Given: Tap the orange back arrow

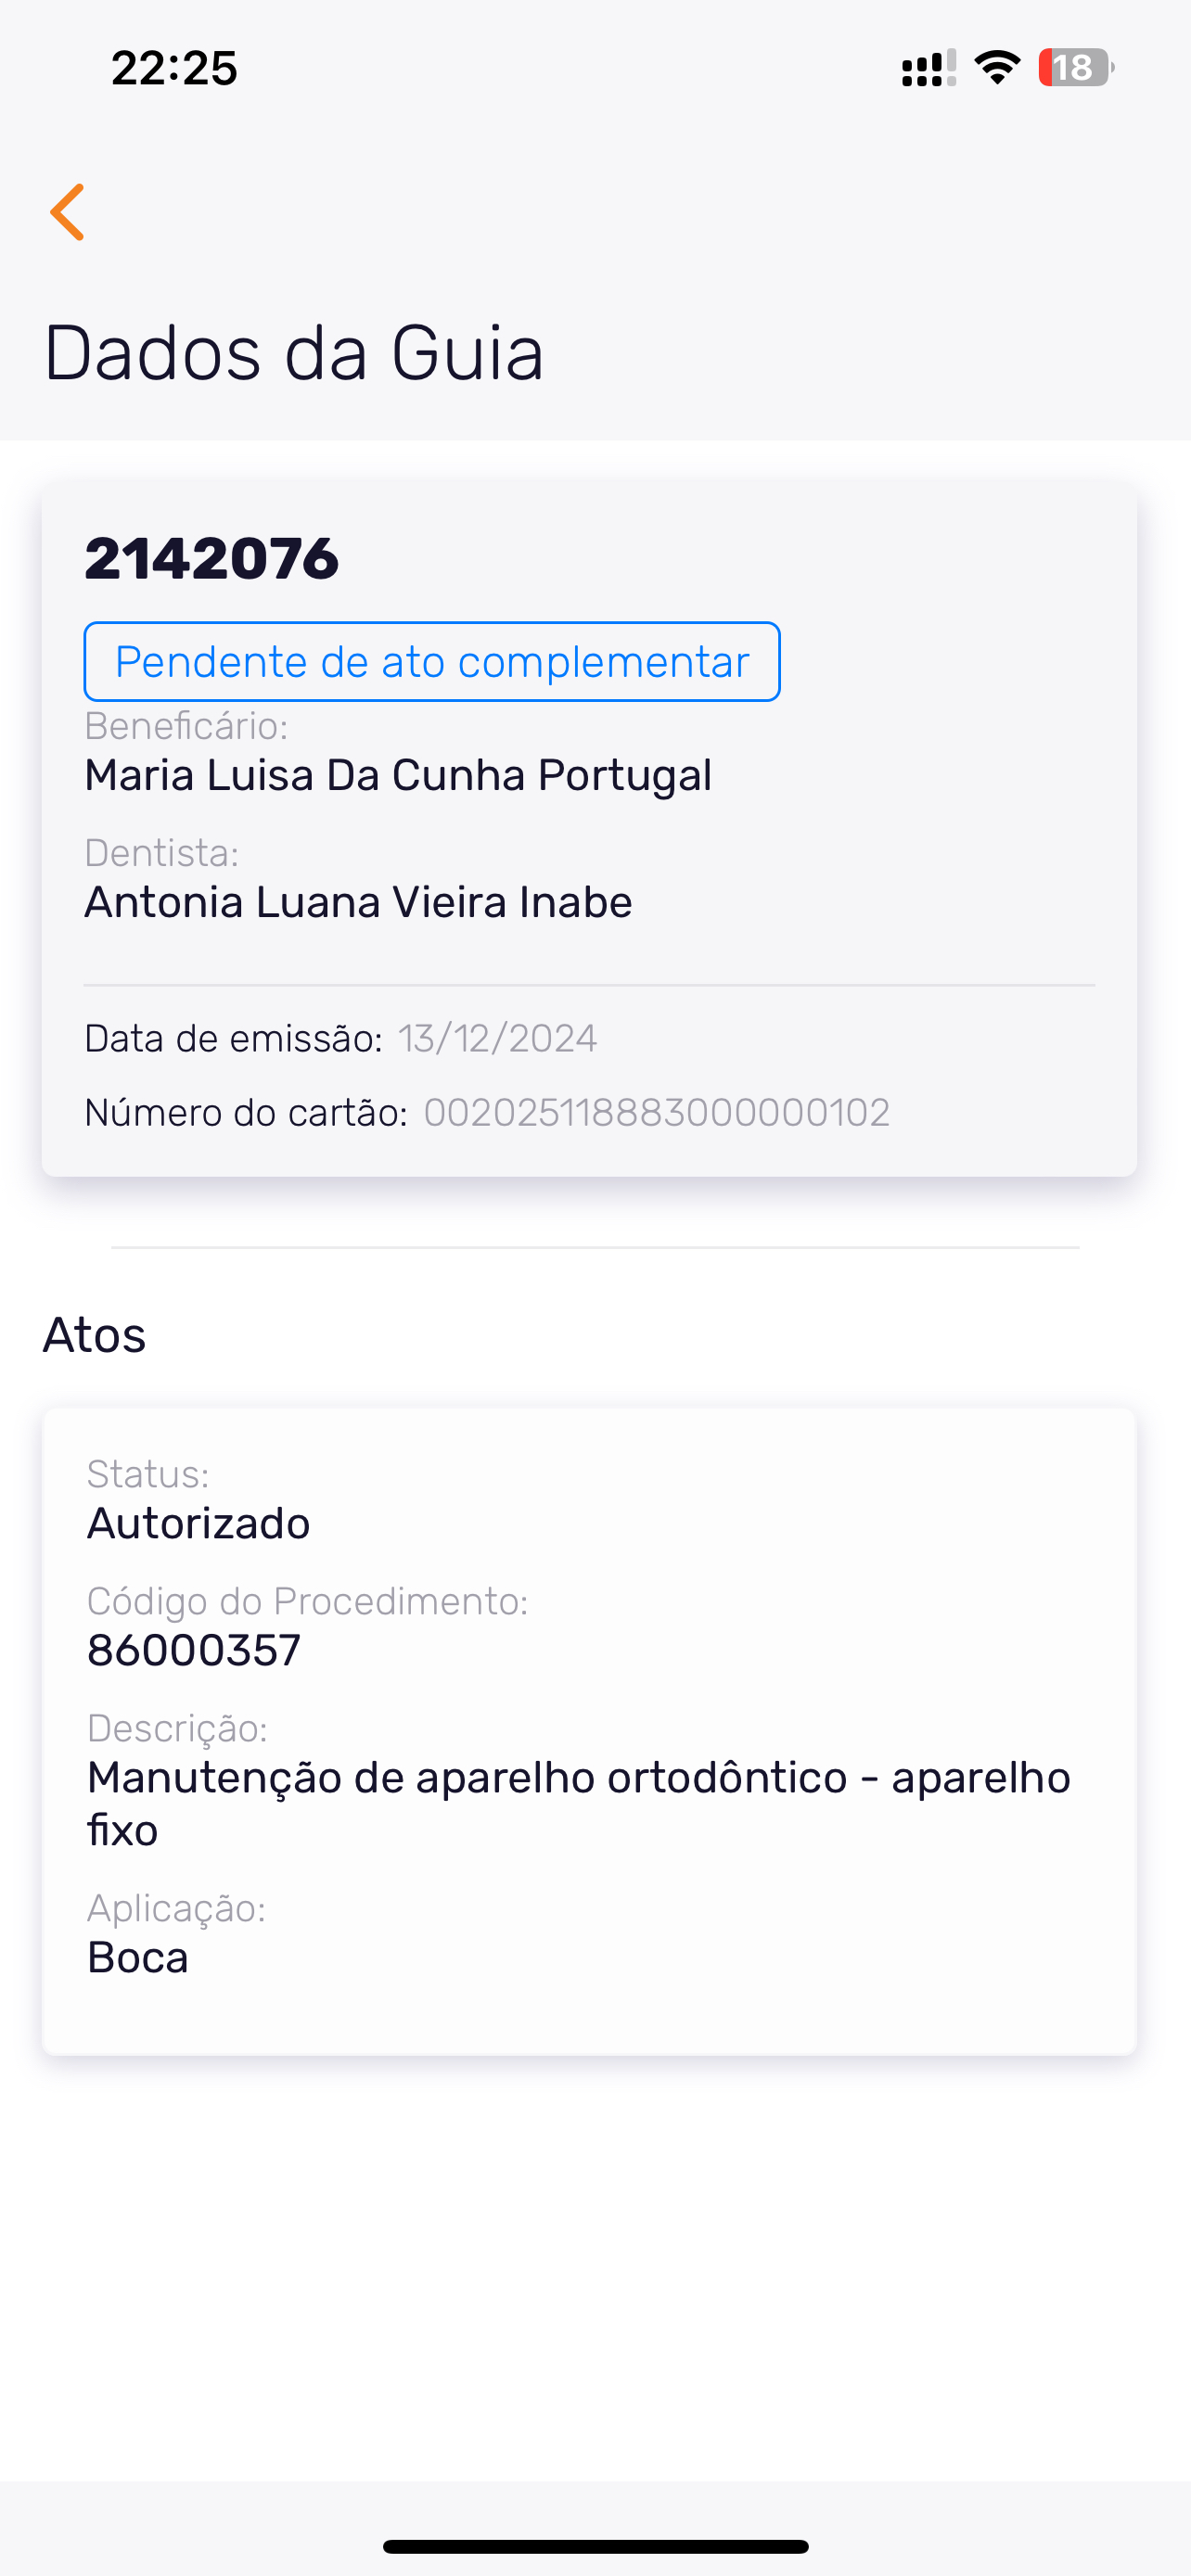Looking at the screenshot, I should pos(68,212).
